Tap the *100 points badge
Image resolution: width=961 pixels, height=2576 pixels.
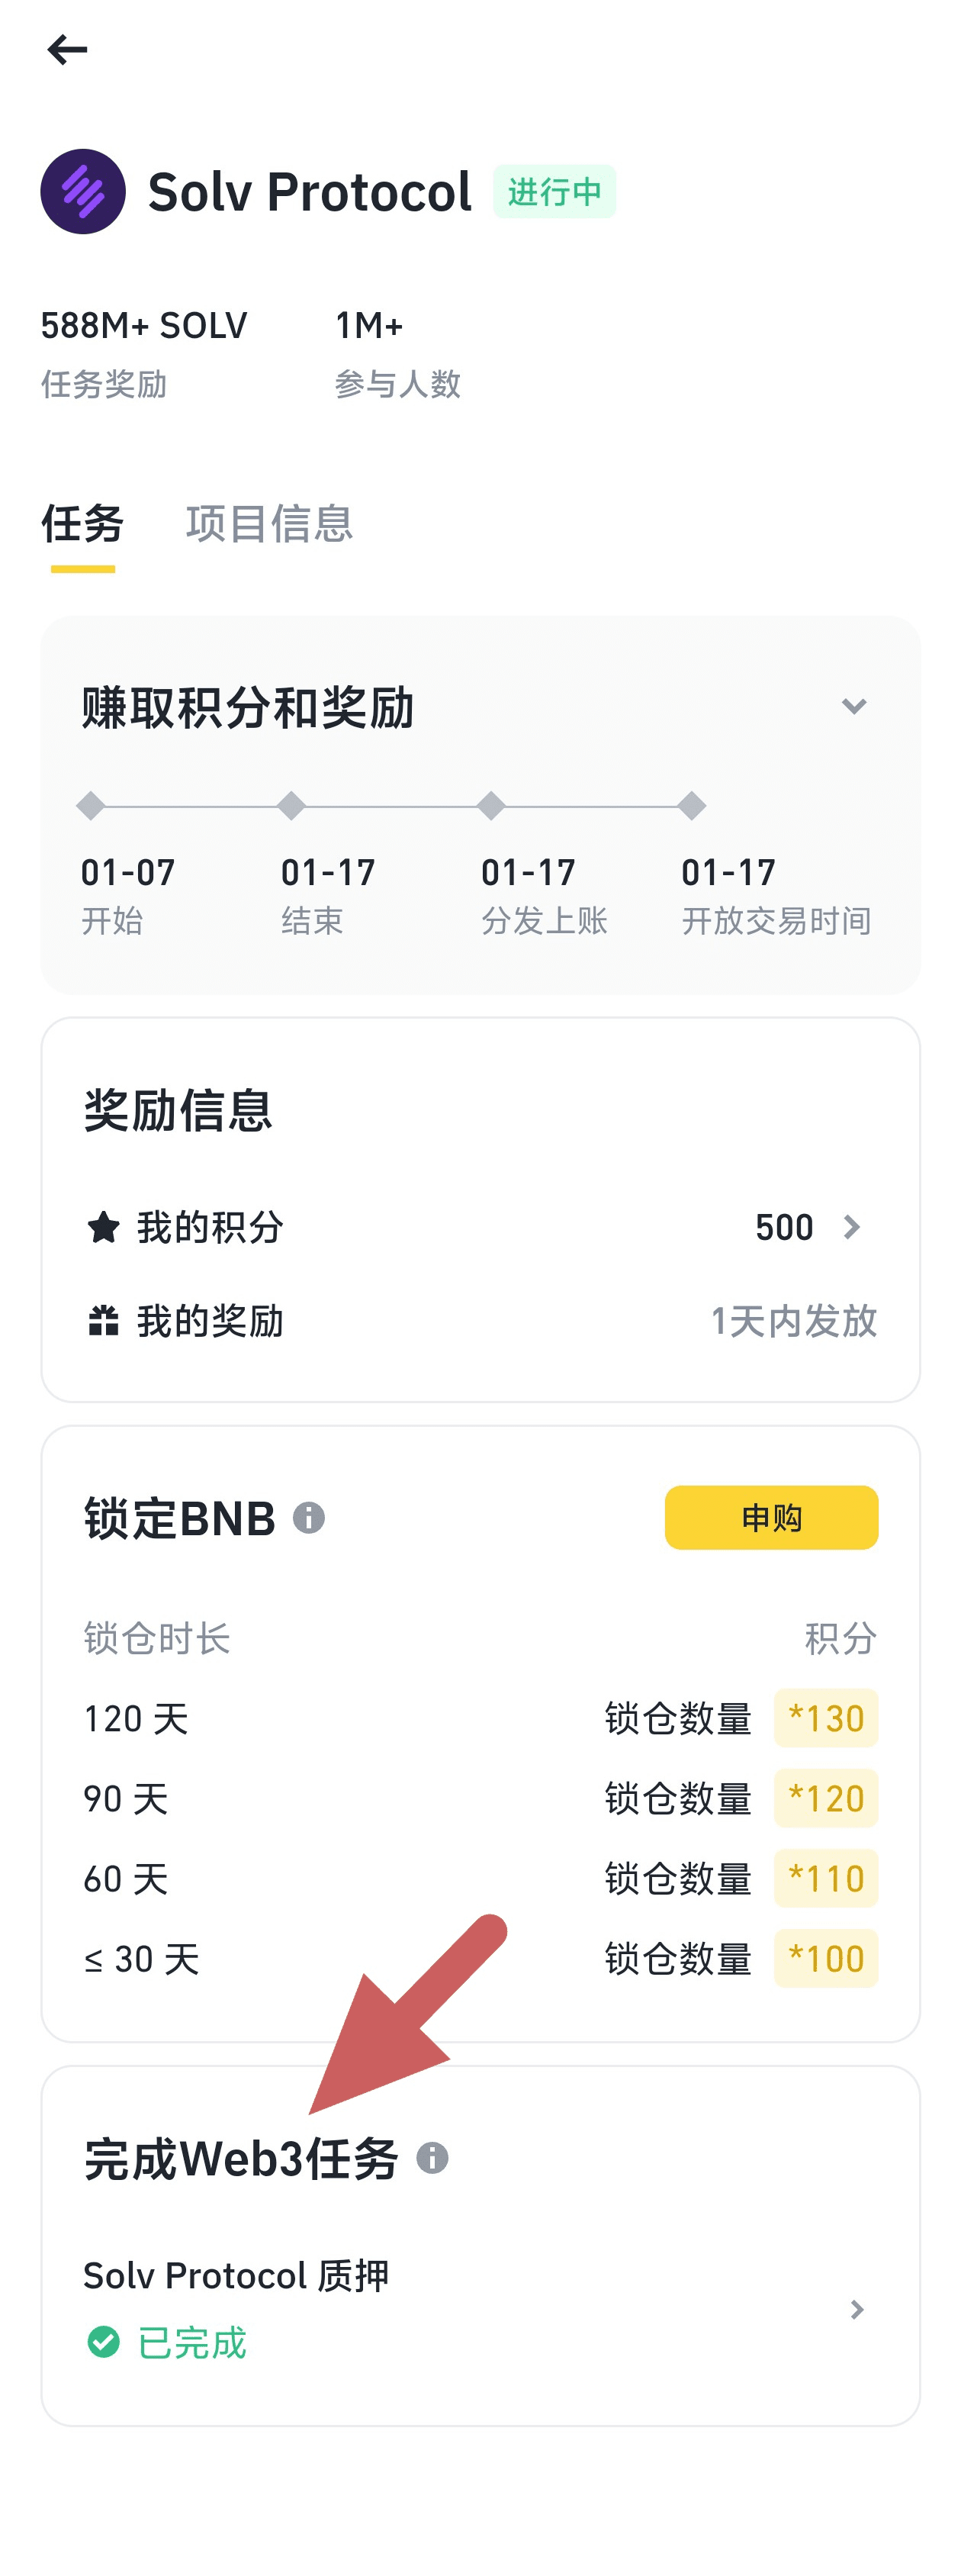[x=826, y=1958]
